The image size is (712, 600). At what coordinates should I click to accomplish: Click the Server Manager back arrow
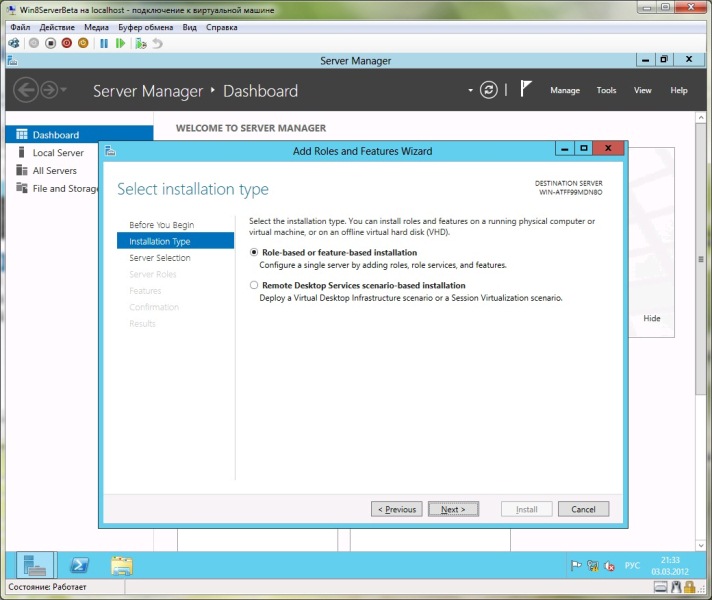coord(26,90)
